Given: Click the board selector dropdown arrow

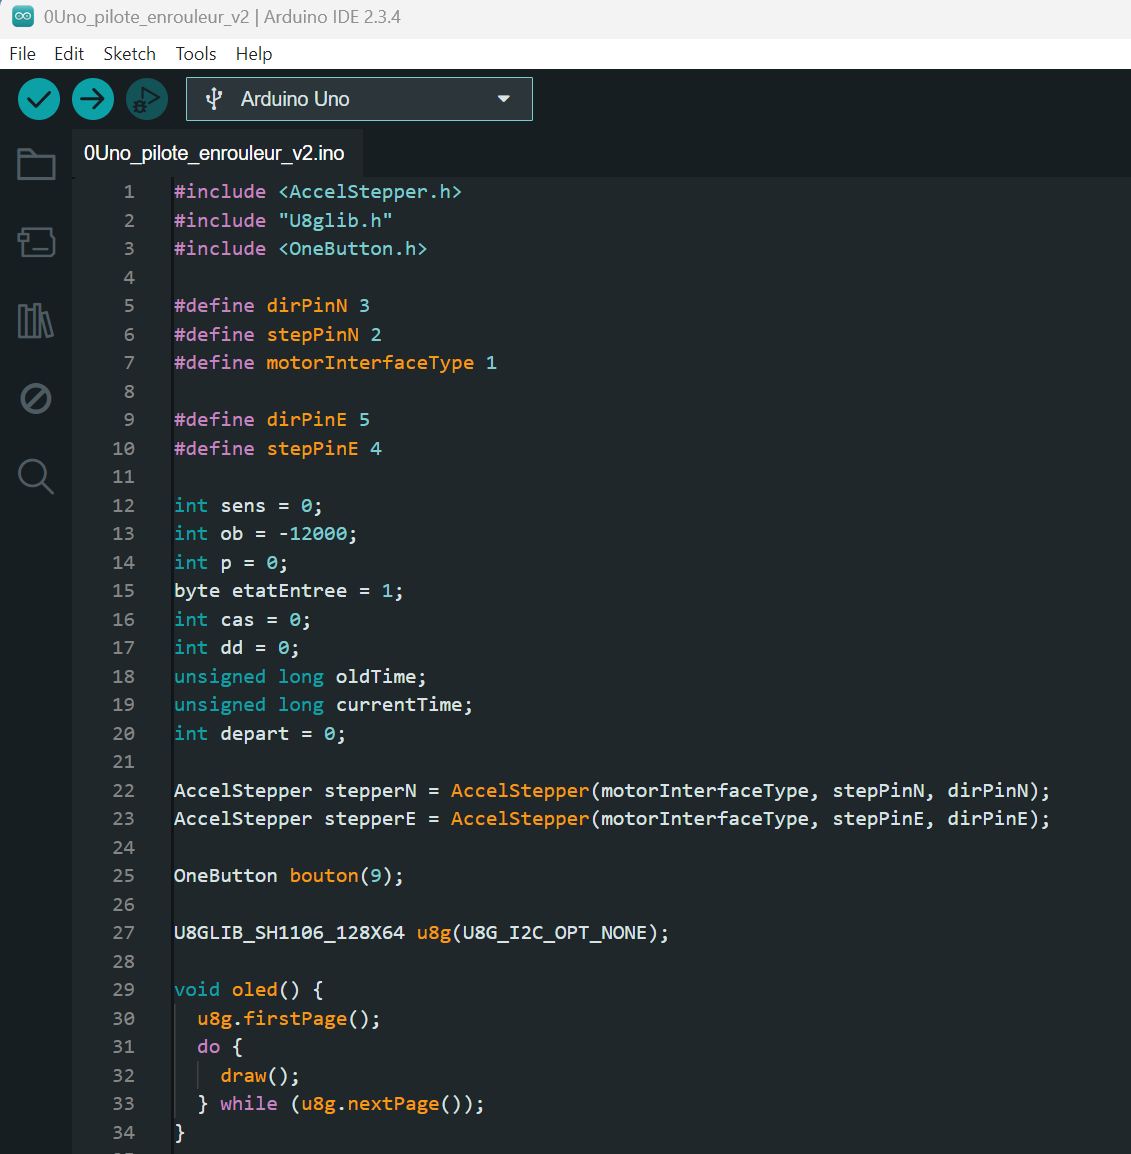Looking at the screenshot, I should pyautogui.click(x=504, y=99).
